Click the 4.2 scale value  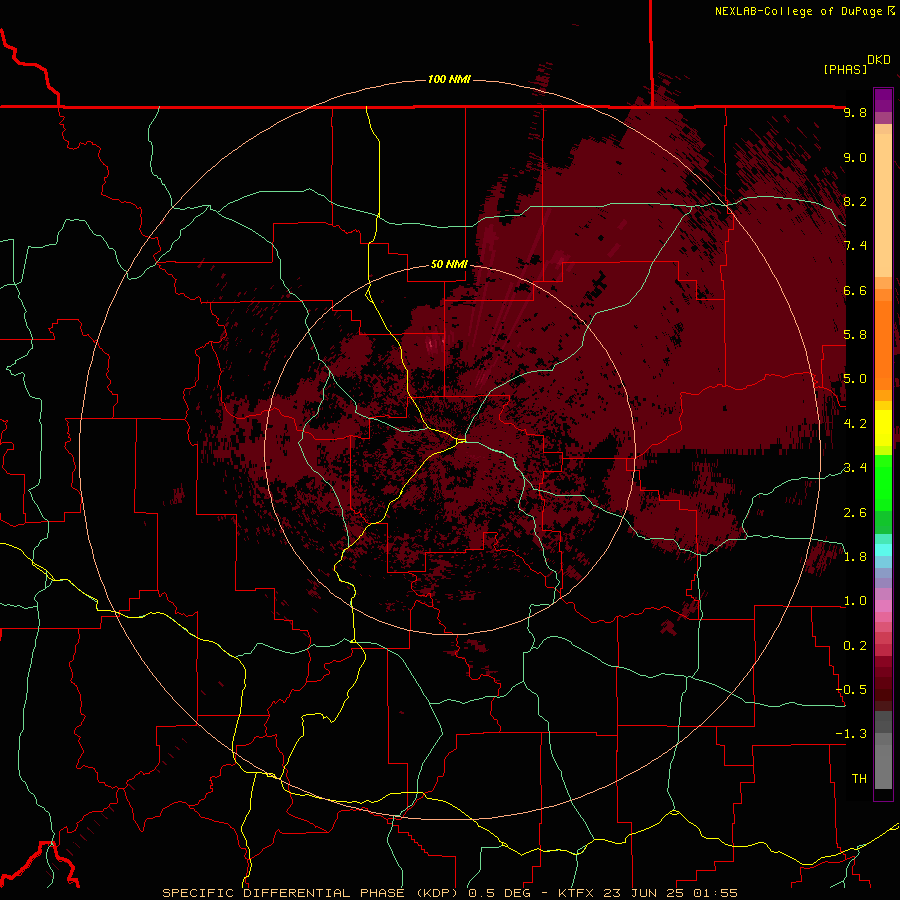855,424
